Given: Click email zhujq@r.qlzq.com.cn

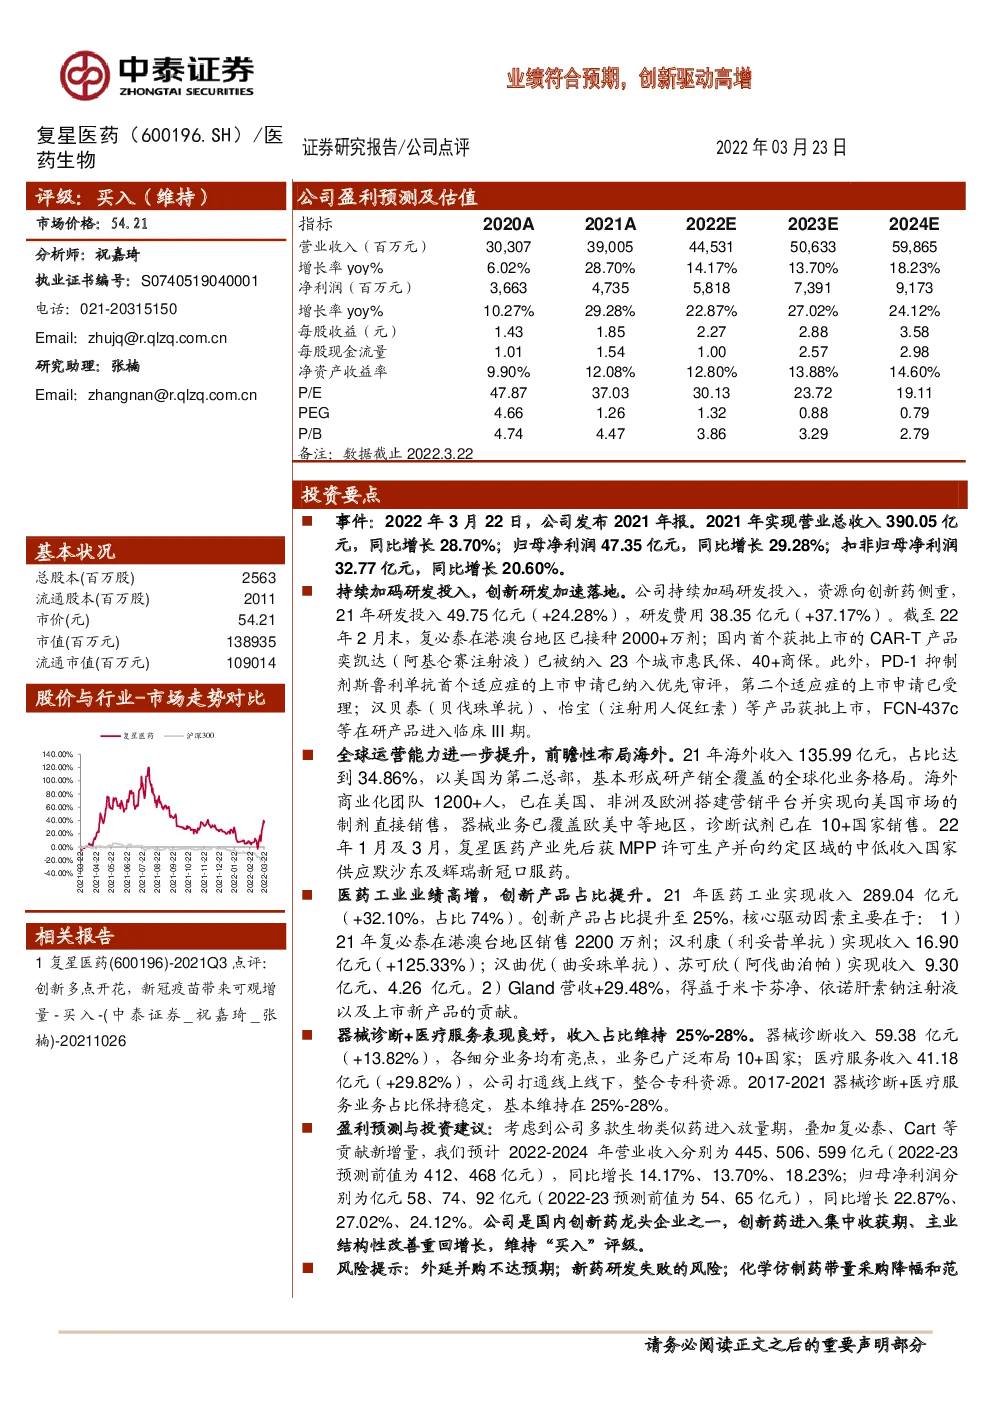Looking at the screenshot, I should point(157,338).
